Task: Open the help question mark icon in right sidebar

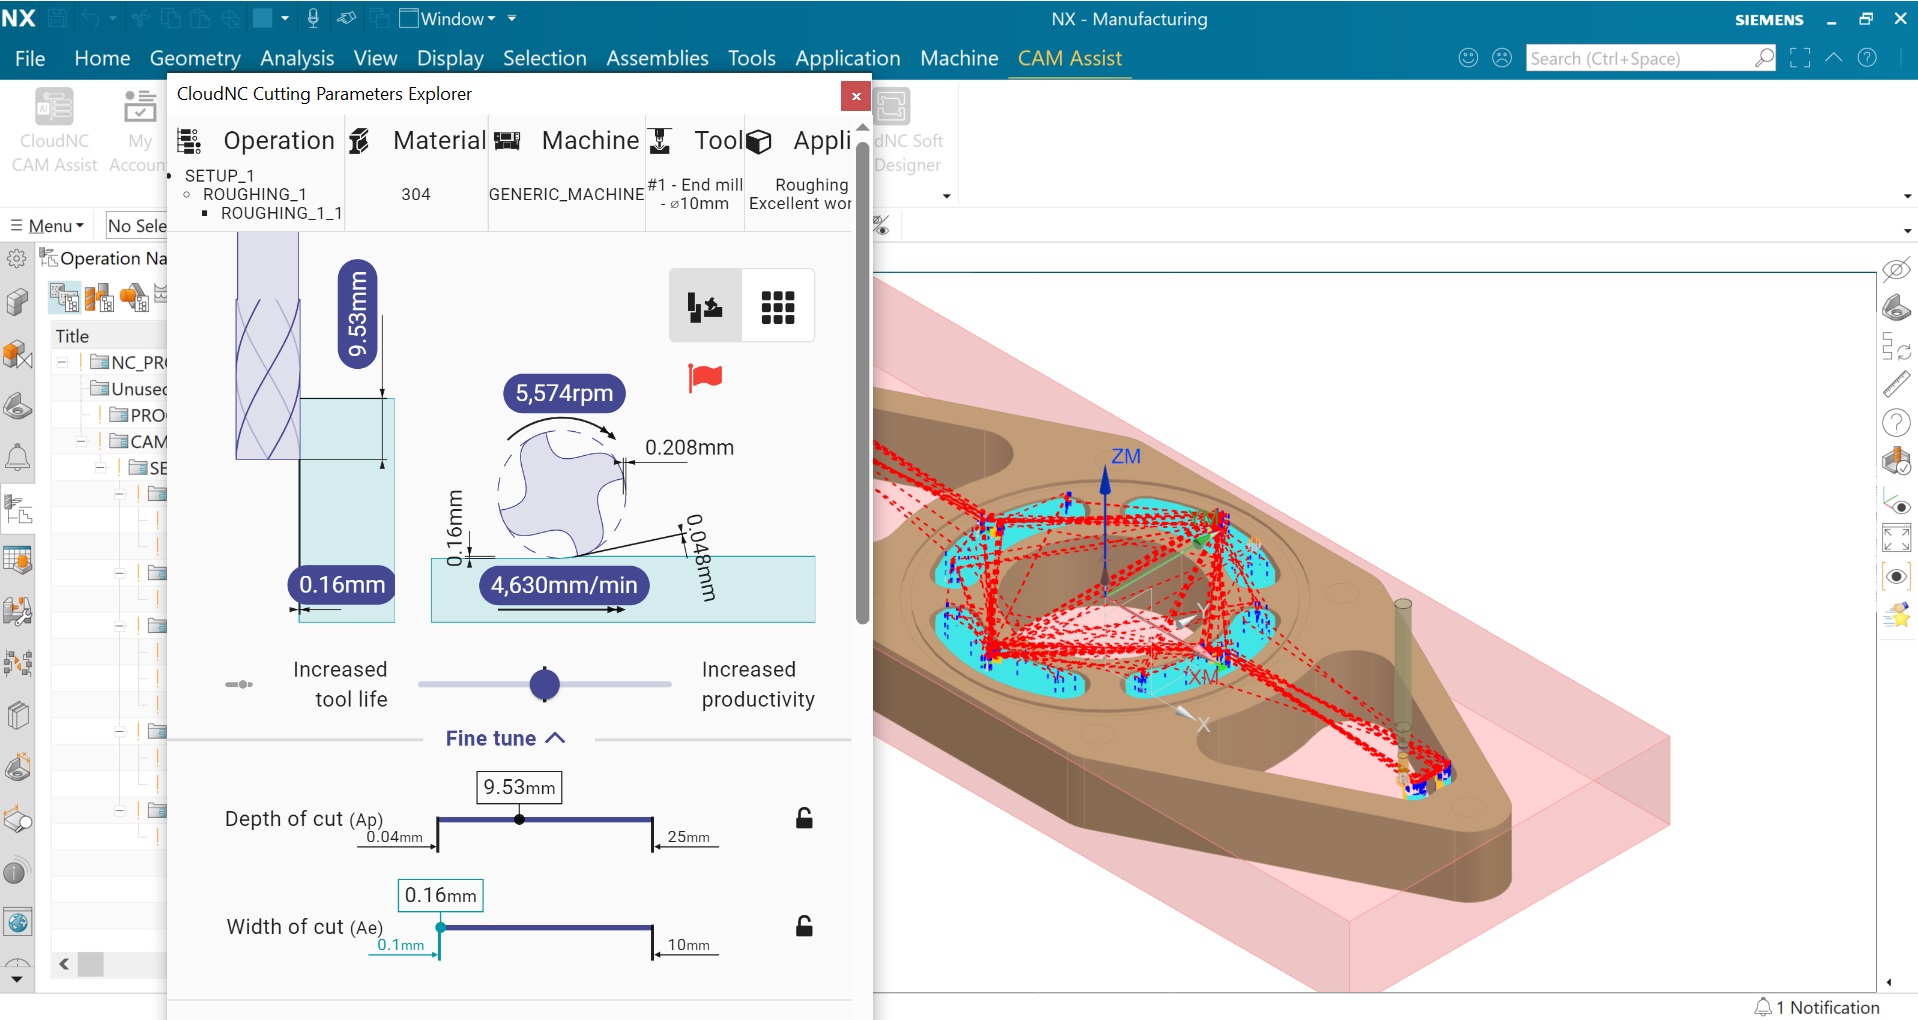Action: pyautogui.click(x=1896, y=423)
